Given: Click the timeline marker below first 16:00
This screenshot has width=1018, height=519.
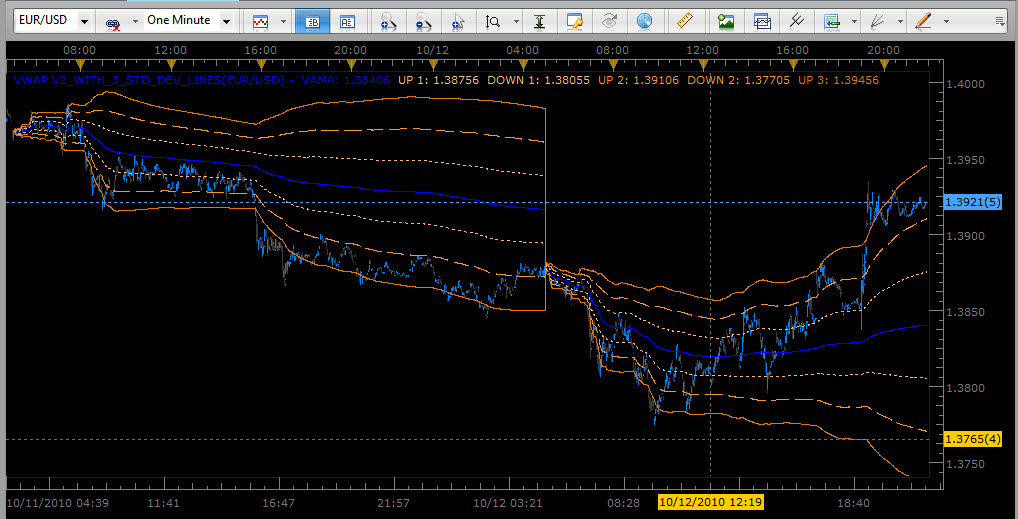Looking at the screenshot, I should coord(261,64).
